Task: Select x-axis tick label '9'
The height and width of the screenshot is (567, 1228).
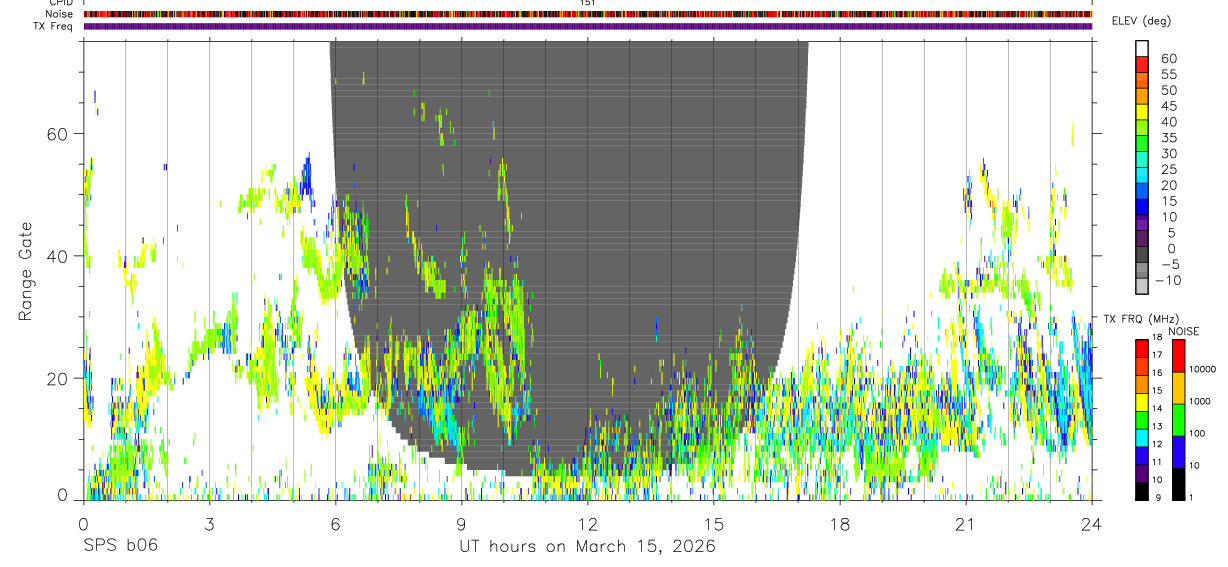Action: point(461,525)
